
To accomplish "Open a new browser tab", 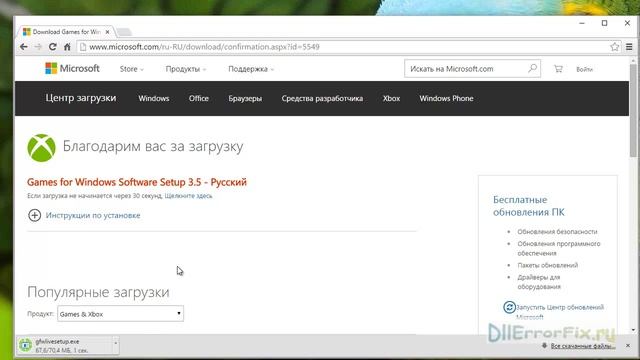I will pos(124,32).
